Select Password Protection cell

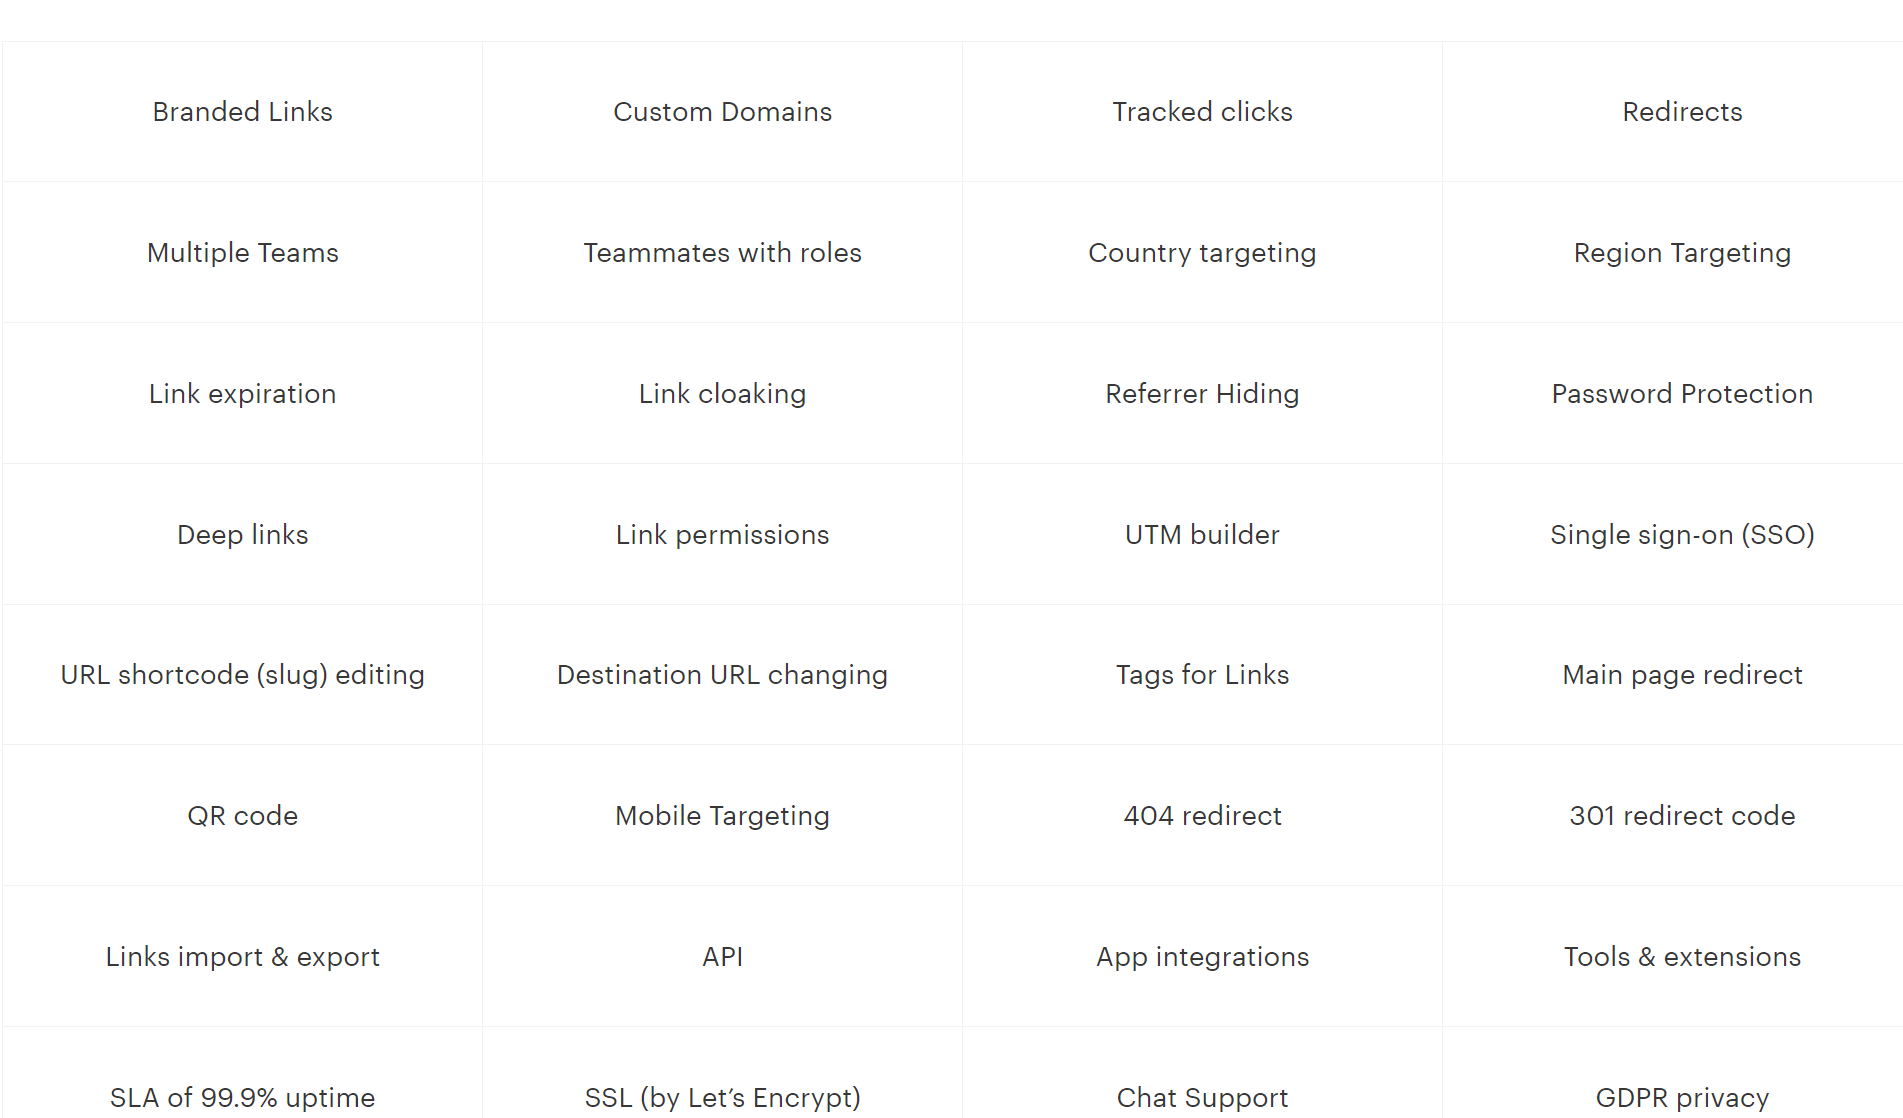1682,394
